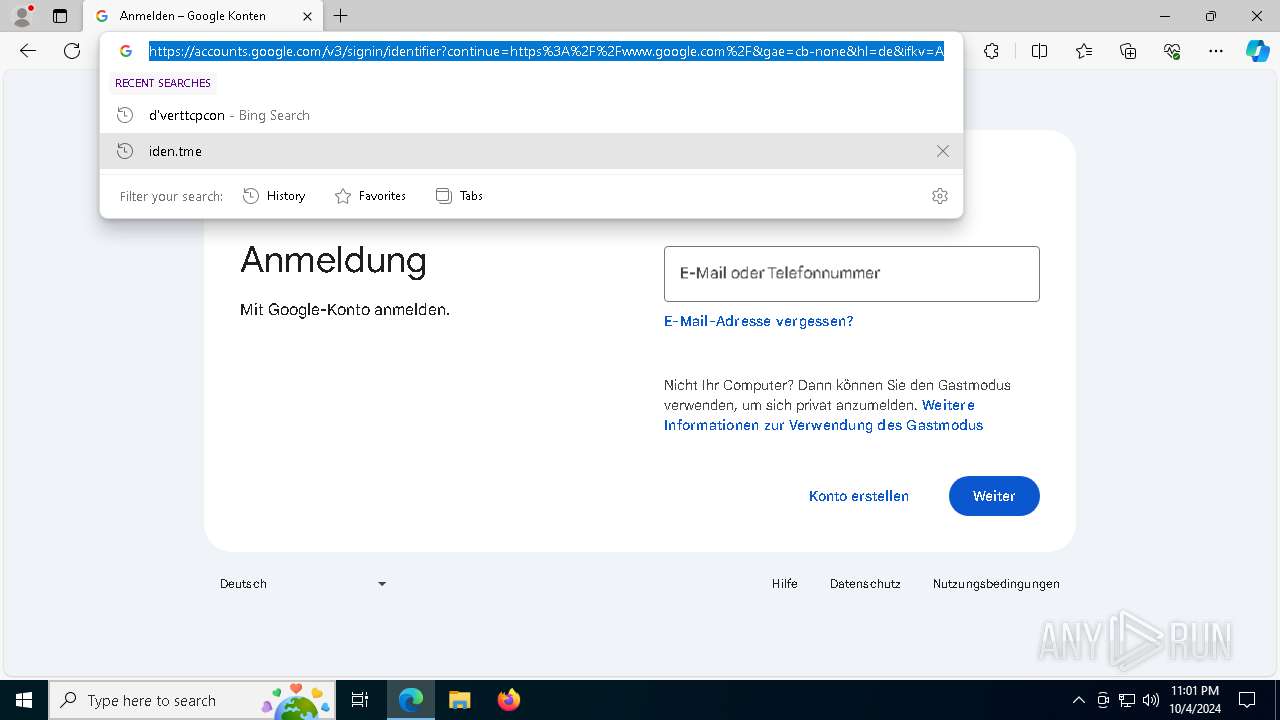Show hidden system tray icons
The height and width of the screenshot is (720, 1280).
coord(1078,700)
